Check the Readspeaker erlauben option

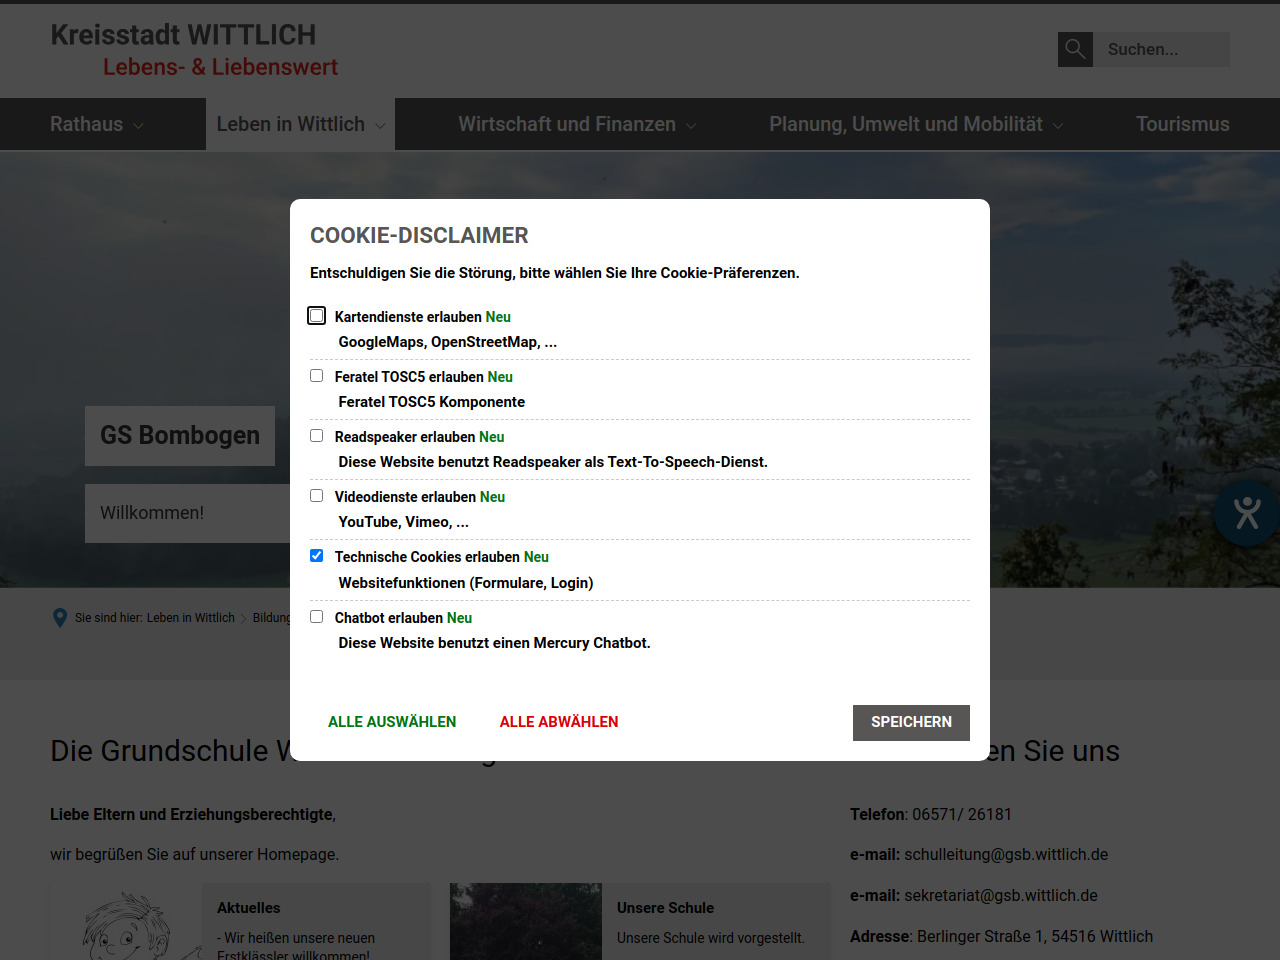(x=317, y=436)
